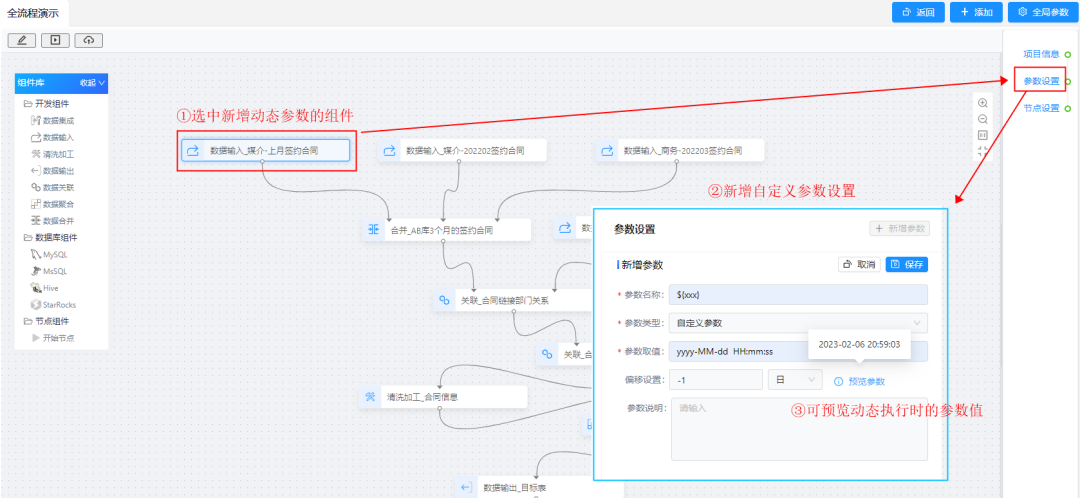The image size is (1080, 498).
Task: Open the 项目信息 section
Action: (1041, 53)
